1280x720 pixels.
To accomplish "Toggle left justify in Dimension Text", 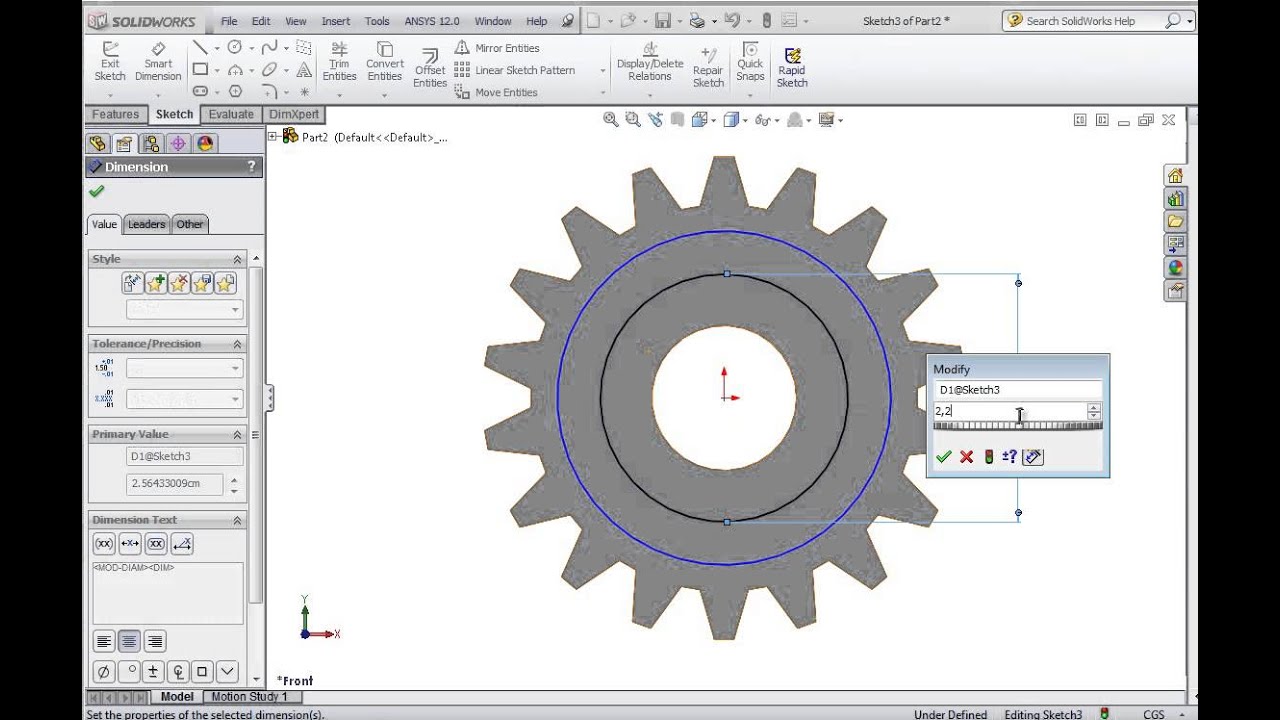I will pyautogui.click(x=104, y=642).
